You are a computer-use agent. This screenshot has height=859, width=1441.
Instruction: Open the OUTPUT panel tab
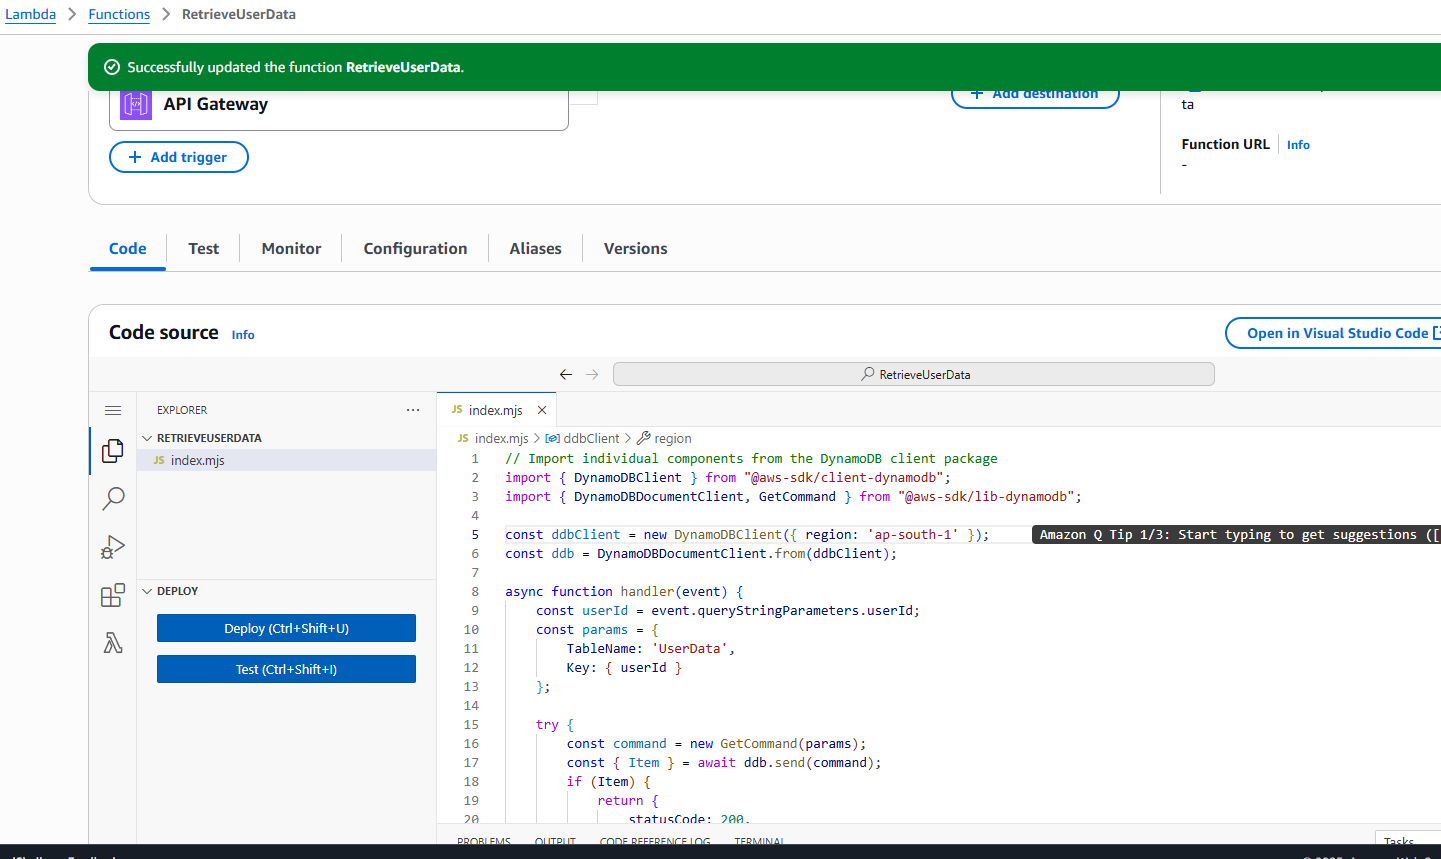(555, 841)
